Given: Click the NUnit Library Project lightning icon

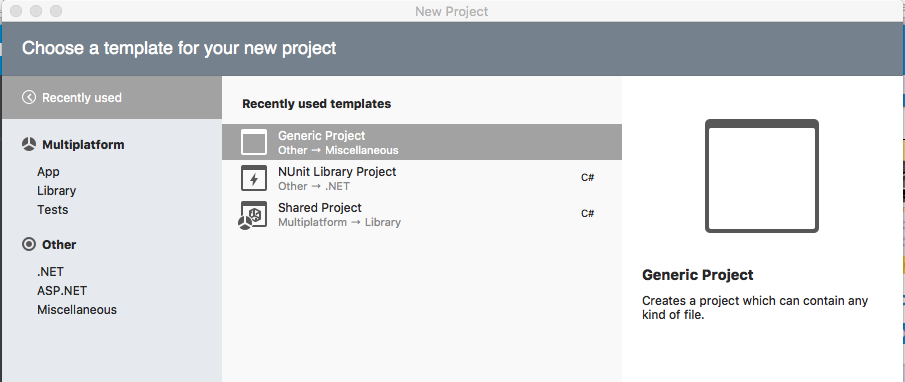Looking at the screenshot, I should (254, 178).
